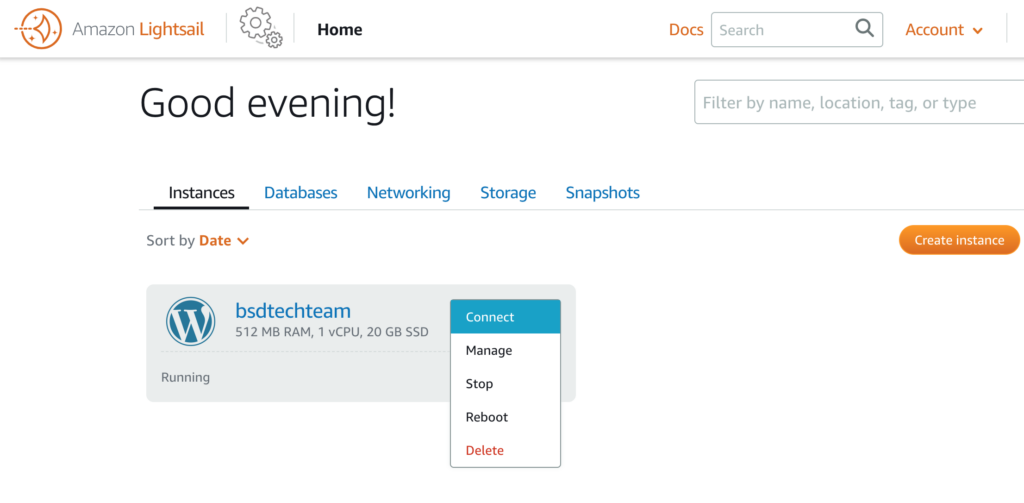Open the bsdtechteam instance name link
Image resolution: width=1024 pixels, height=503 pixels.
[293, 310]
